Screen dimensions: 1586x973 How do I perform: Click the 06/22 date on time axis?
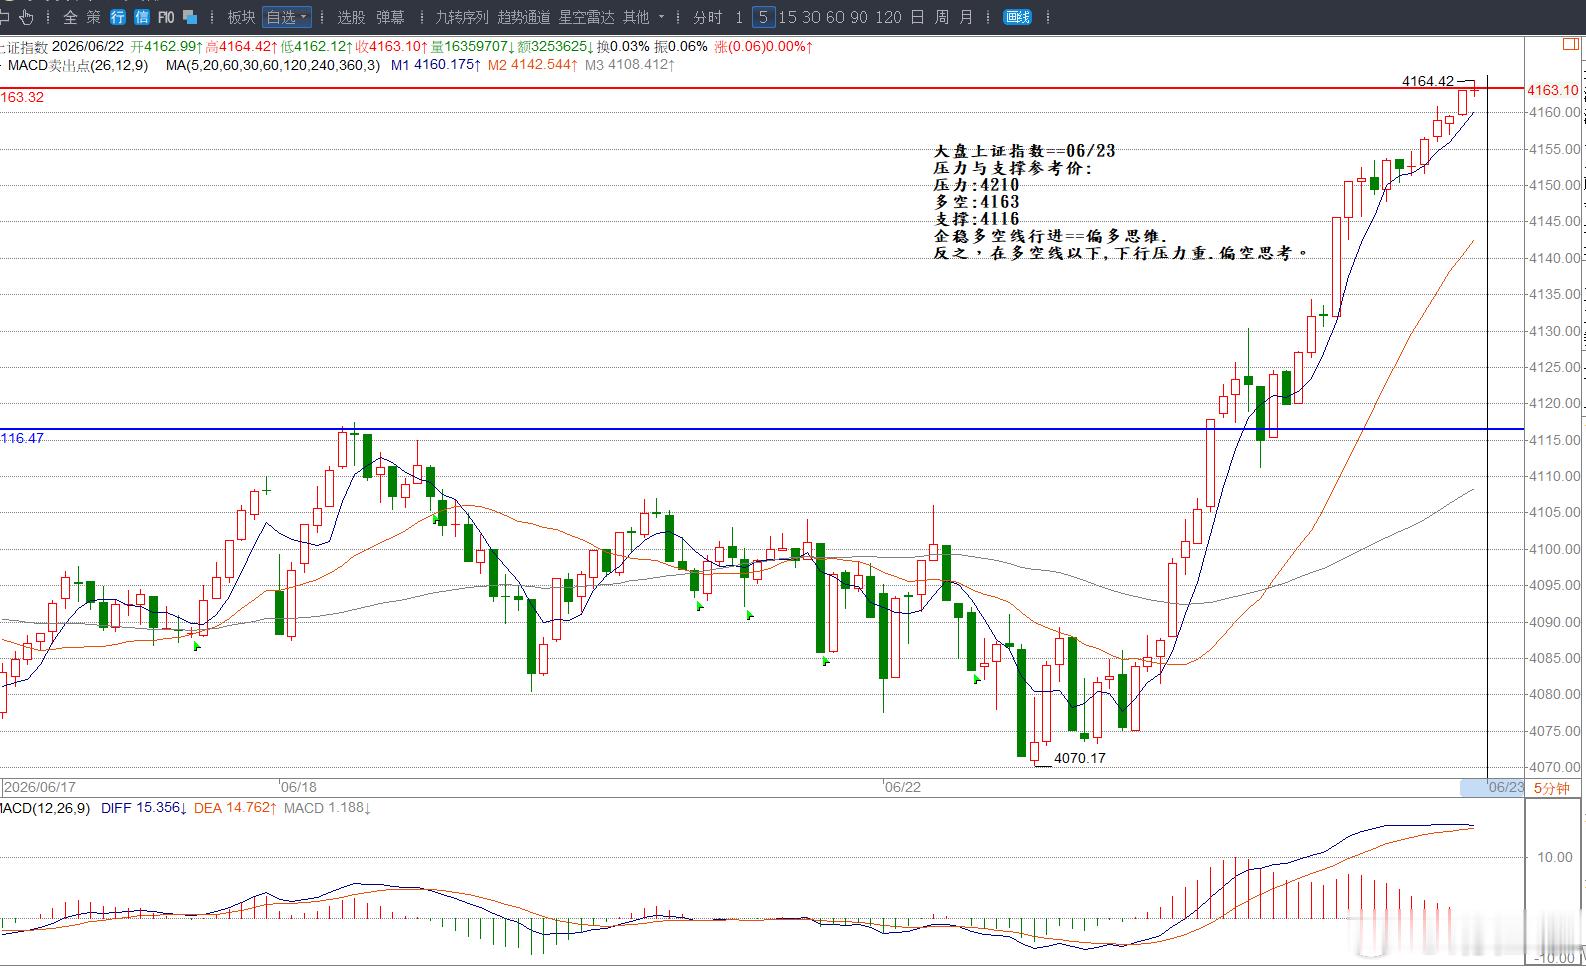[903, 787]
